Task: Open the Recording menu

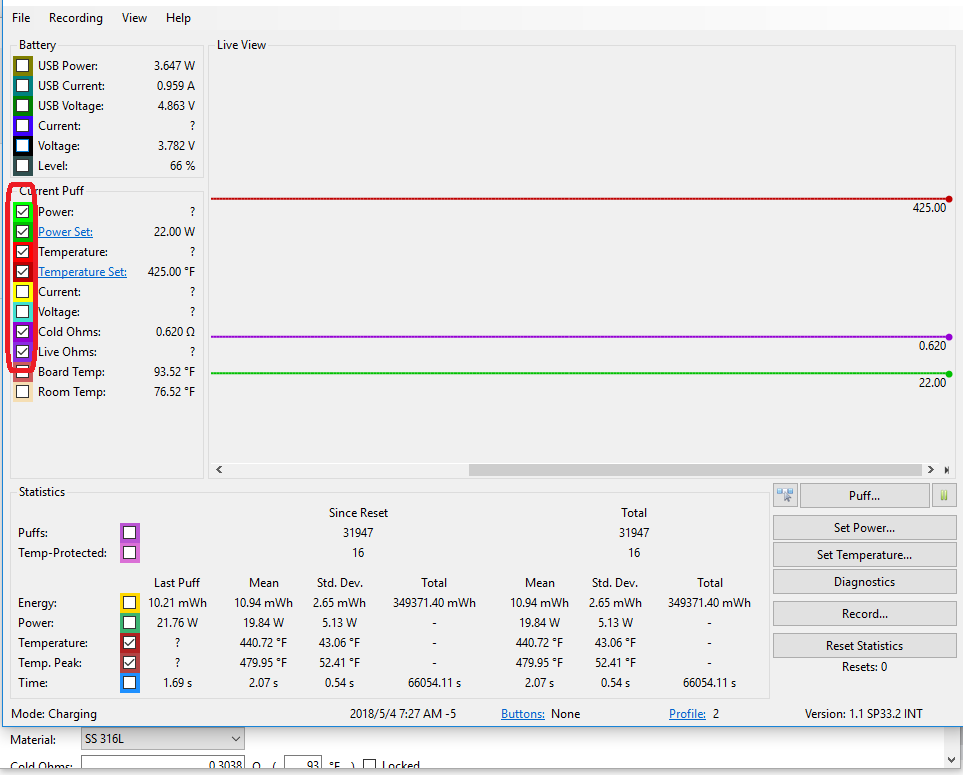Action: click(x=76, y=18)
